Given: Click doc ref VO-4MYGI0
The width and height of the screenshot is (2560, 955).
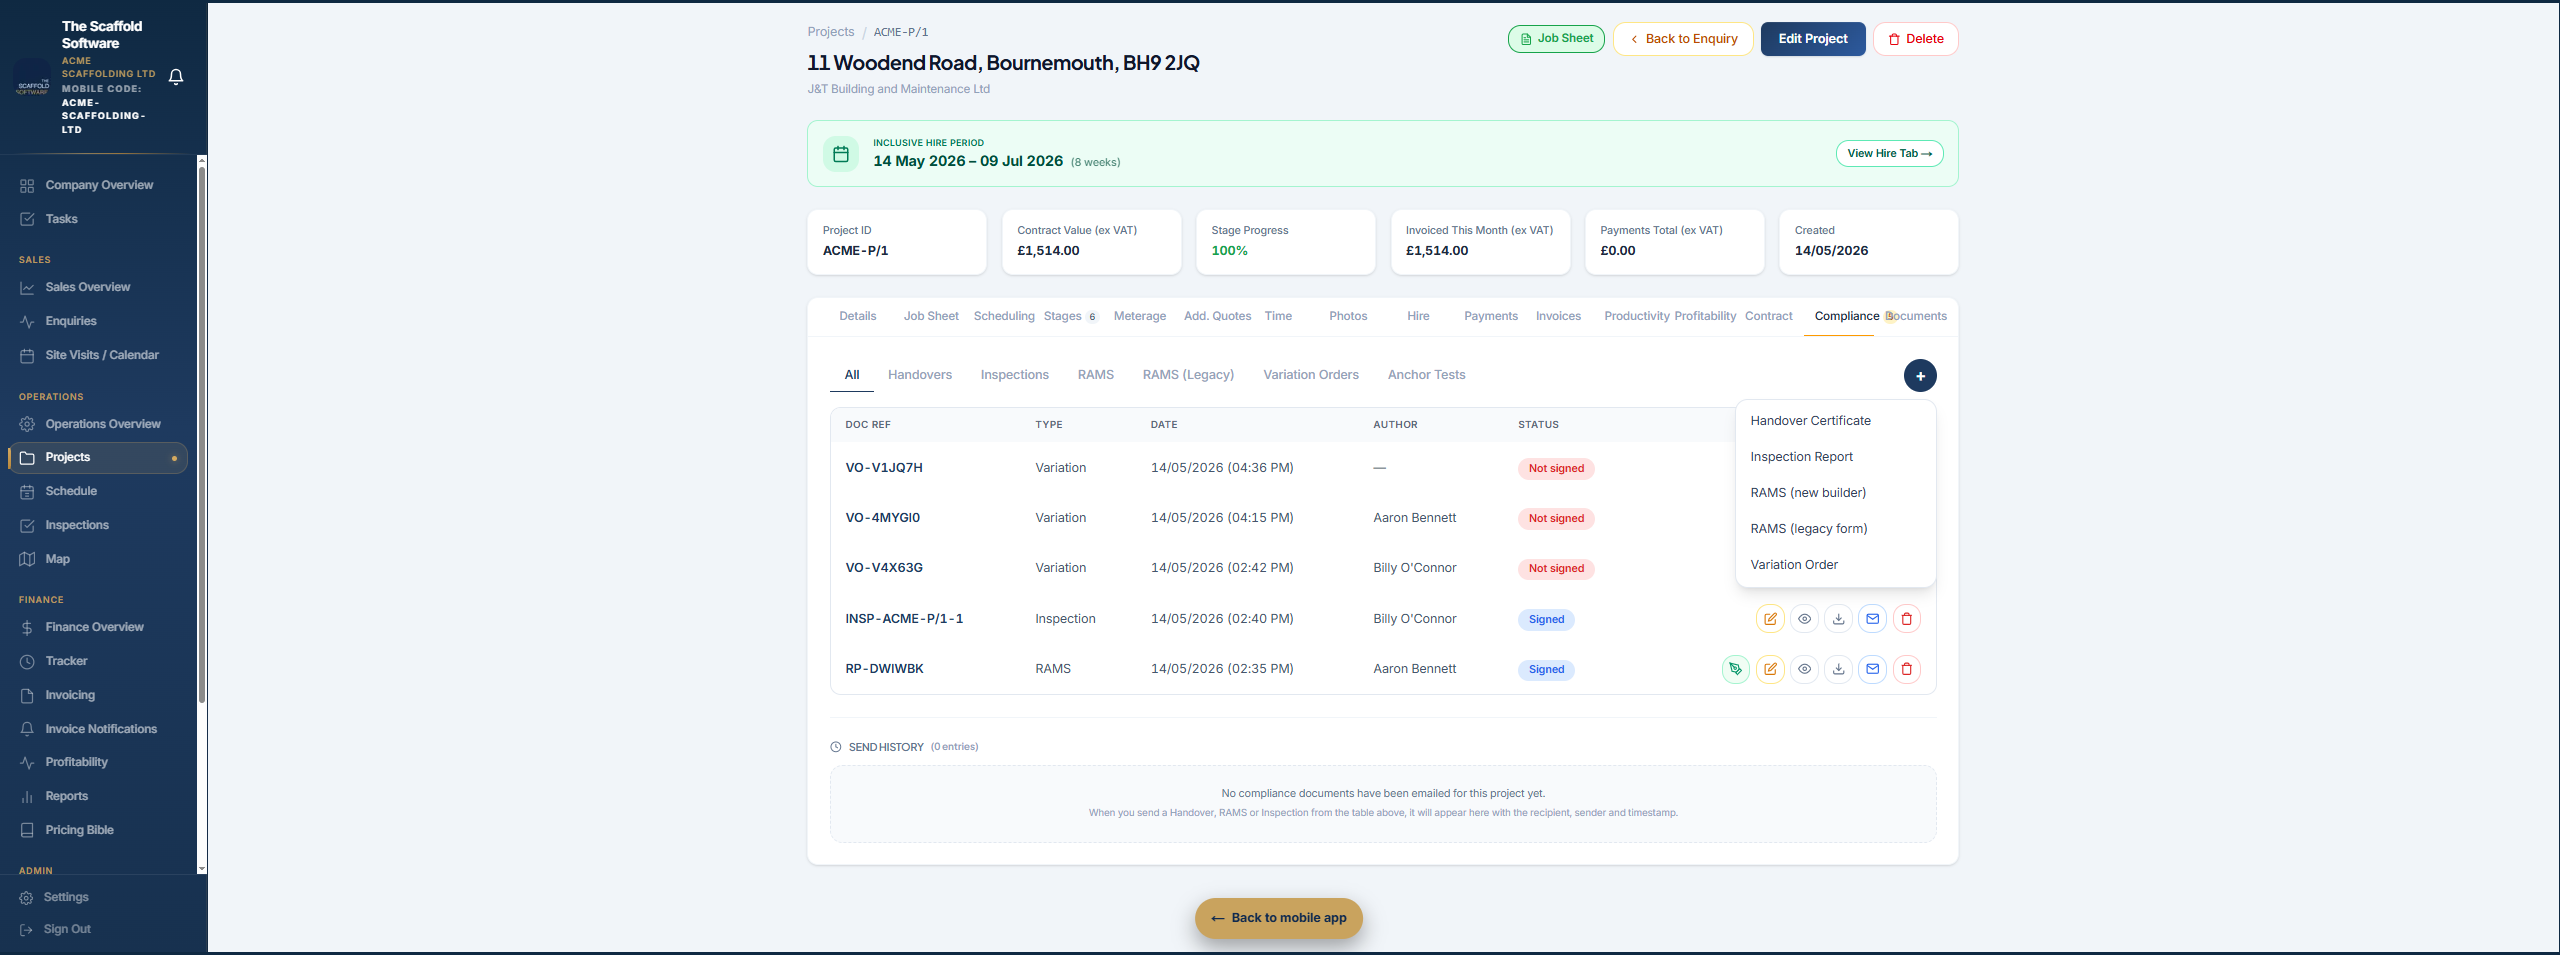Looking at the screenshot, I should (x=882, y=518).
